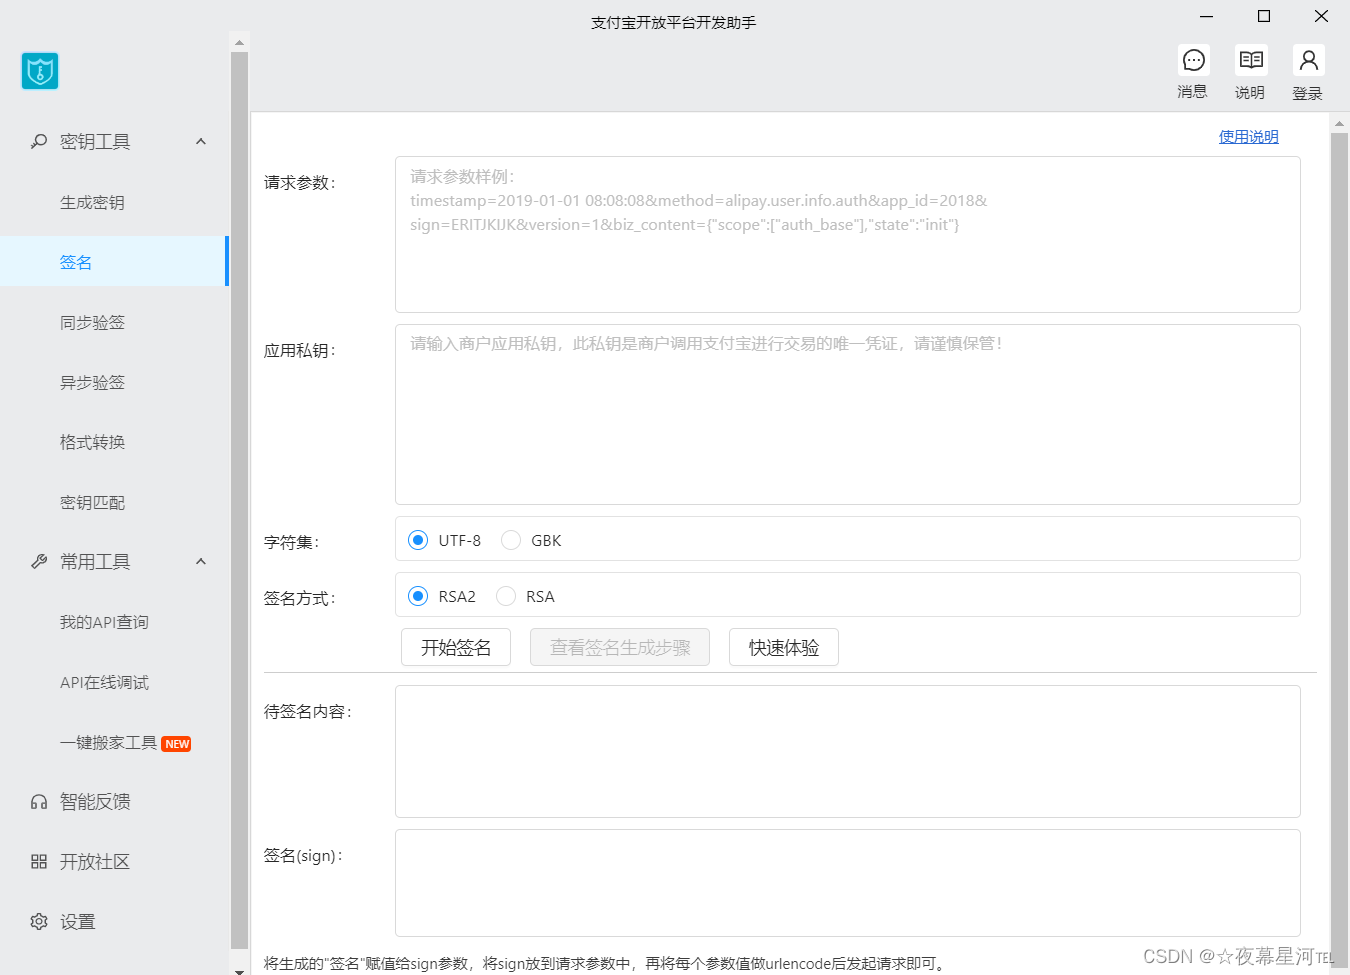The width and height of the screenshot is (1350, 975).
Task: Select GBK charset radio button
Action: tap(511, 540)
